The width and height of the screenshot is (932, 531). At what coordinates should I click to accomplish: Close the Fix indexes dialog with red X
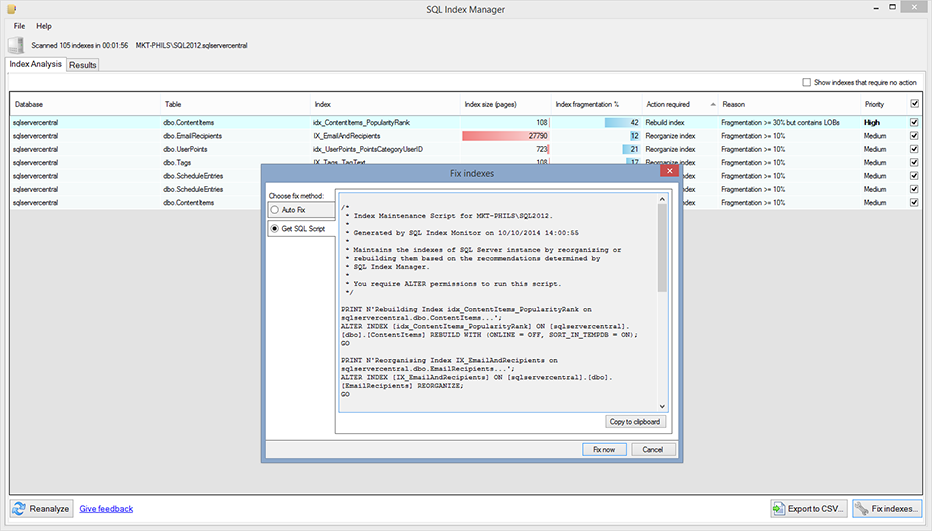[x=669, y=171]
